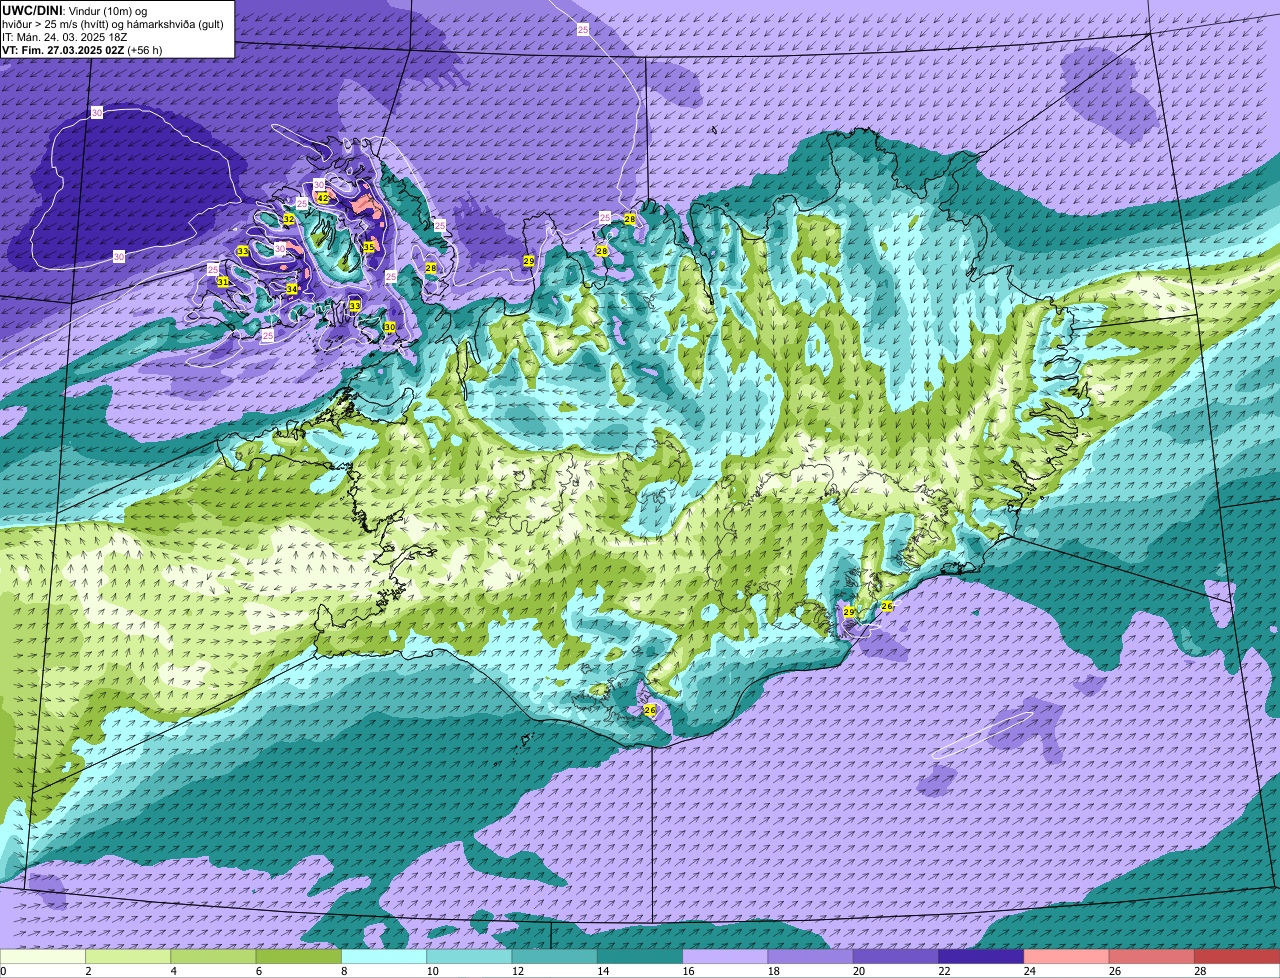This screenshot has height=978, width=1280.
Task: Click the initial time 'IT: Mán. 24. 03. 2025 18Z'
Action: [x=65, y=37]
